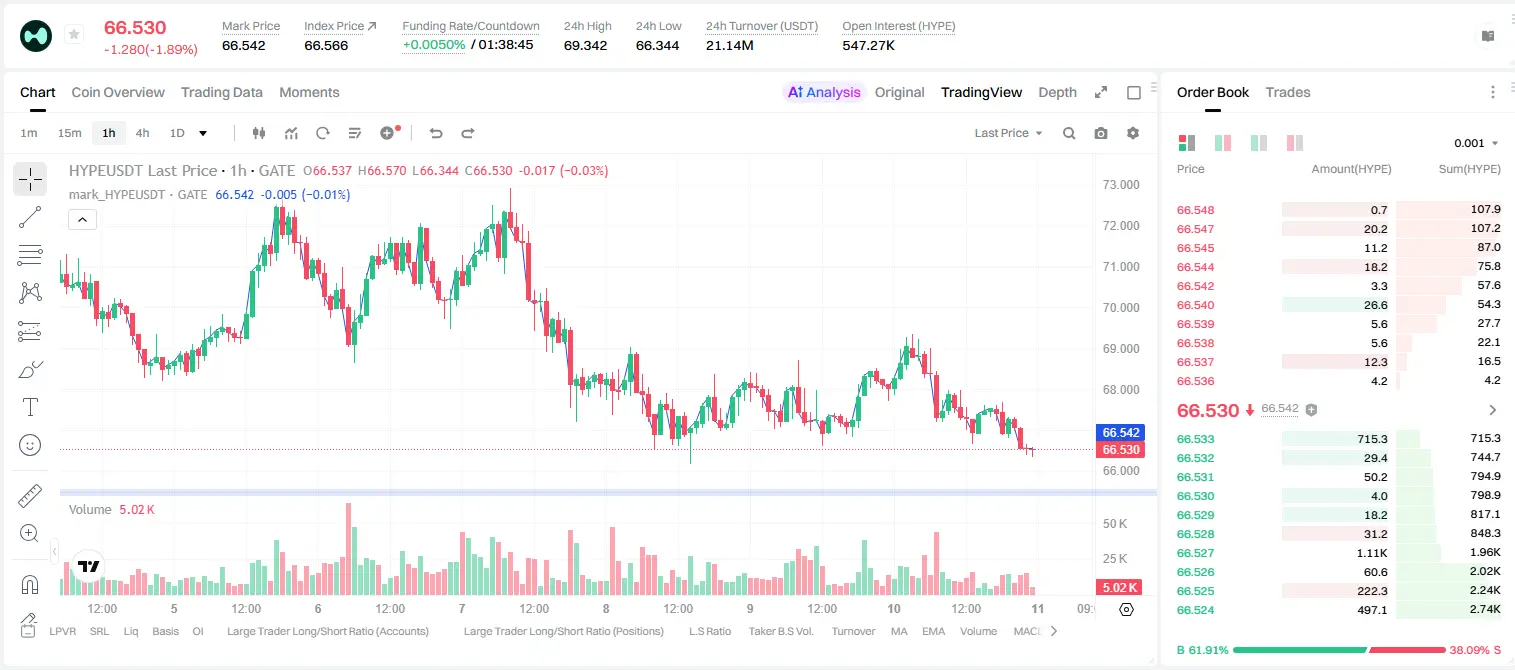The image size is (1515, 670).
Task: Open the emoji sticker tool
Action: tap(30, 445)
